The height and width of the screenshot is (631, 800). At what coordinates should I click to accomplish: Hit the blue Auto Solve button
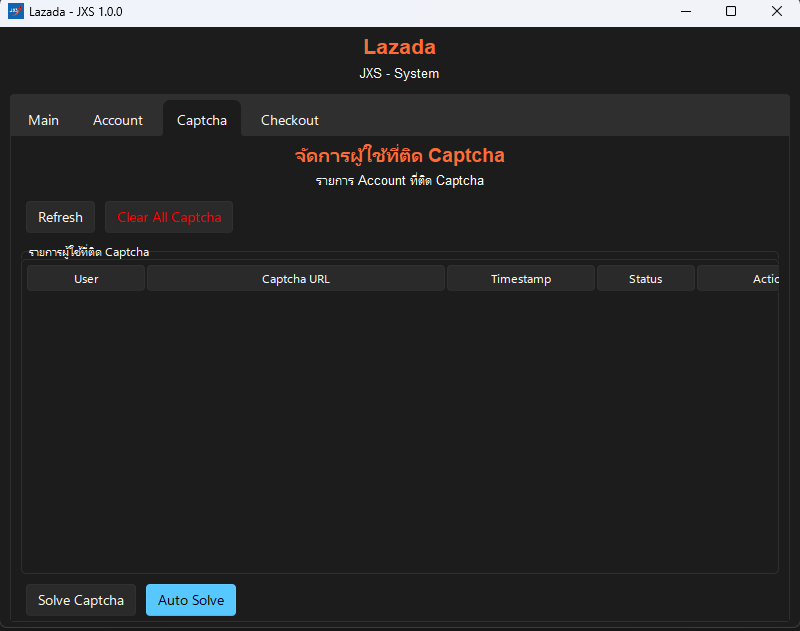click(191, 600)
